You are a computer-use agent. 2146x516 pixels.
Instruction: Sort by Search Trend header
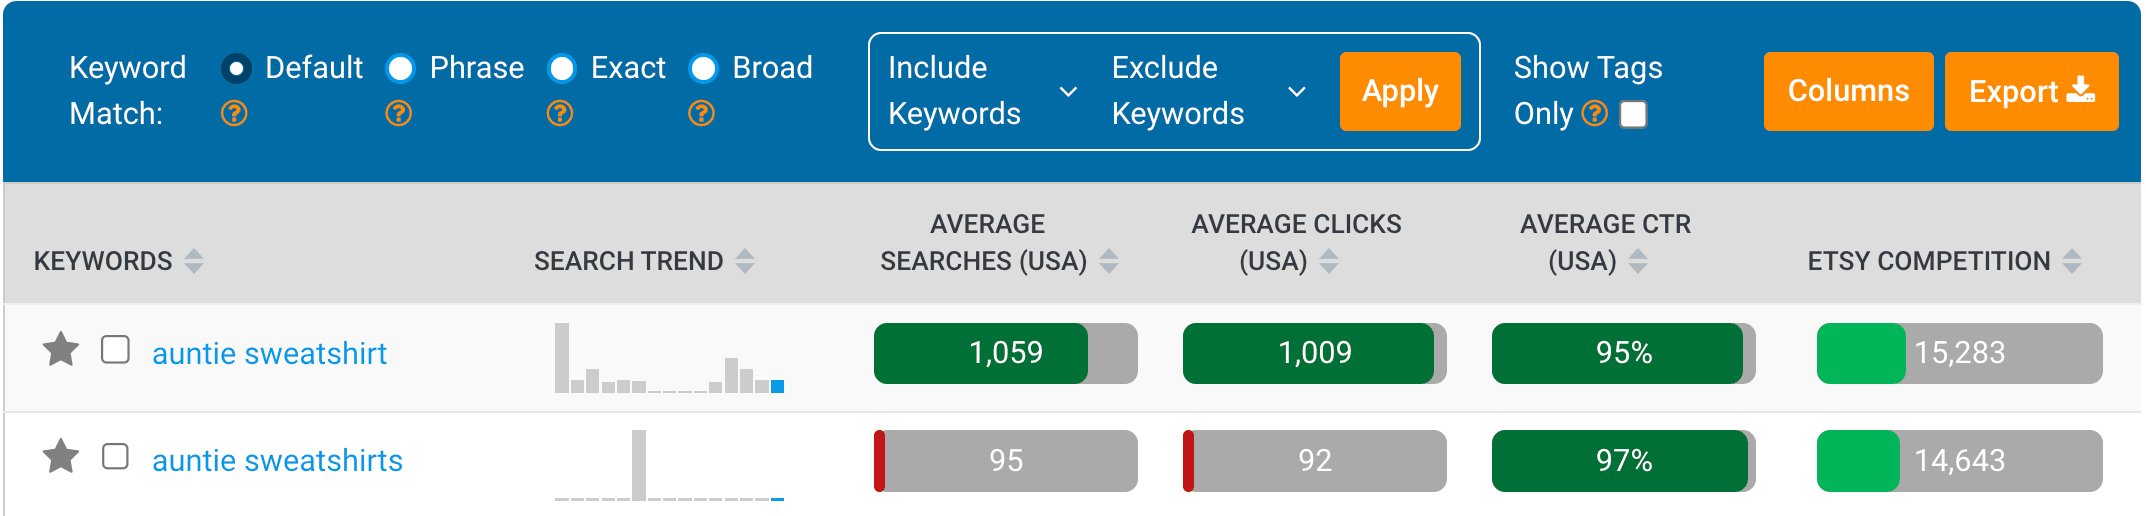tap(745, 261)
